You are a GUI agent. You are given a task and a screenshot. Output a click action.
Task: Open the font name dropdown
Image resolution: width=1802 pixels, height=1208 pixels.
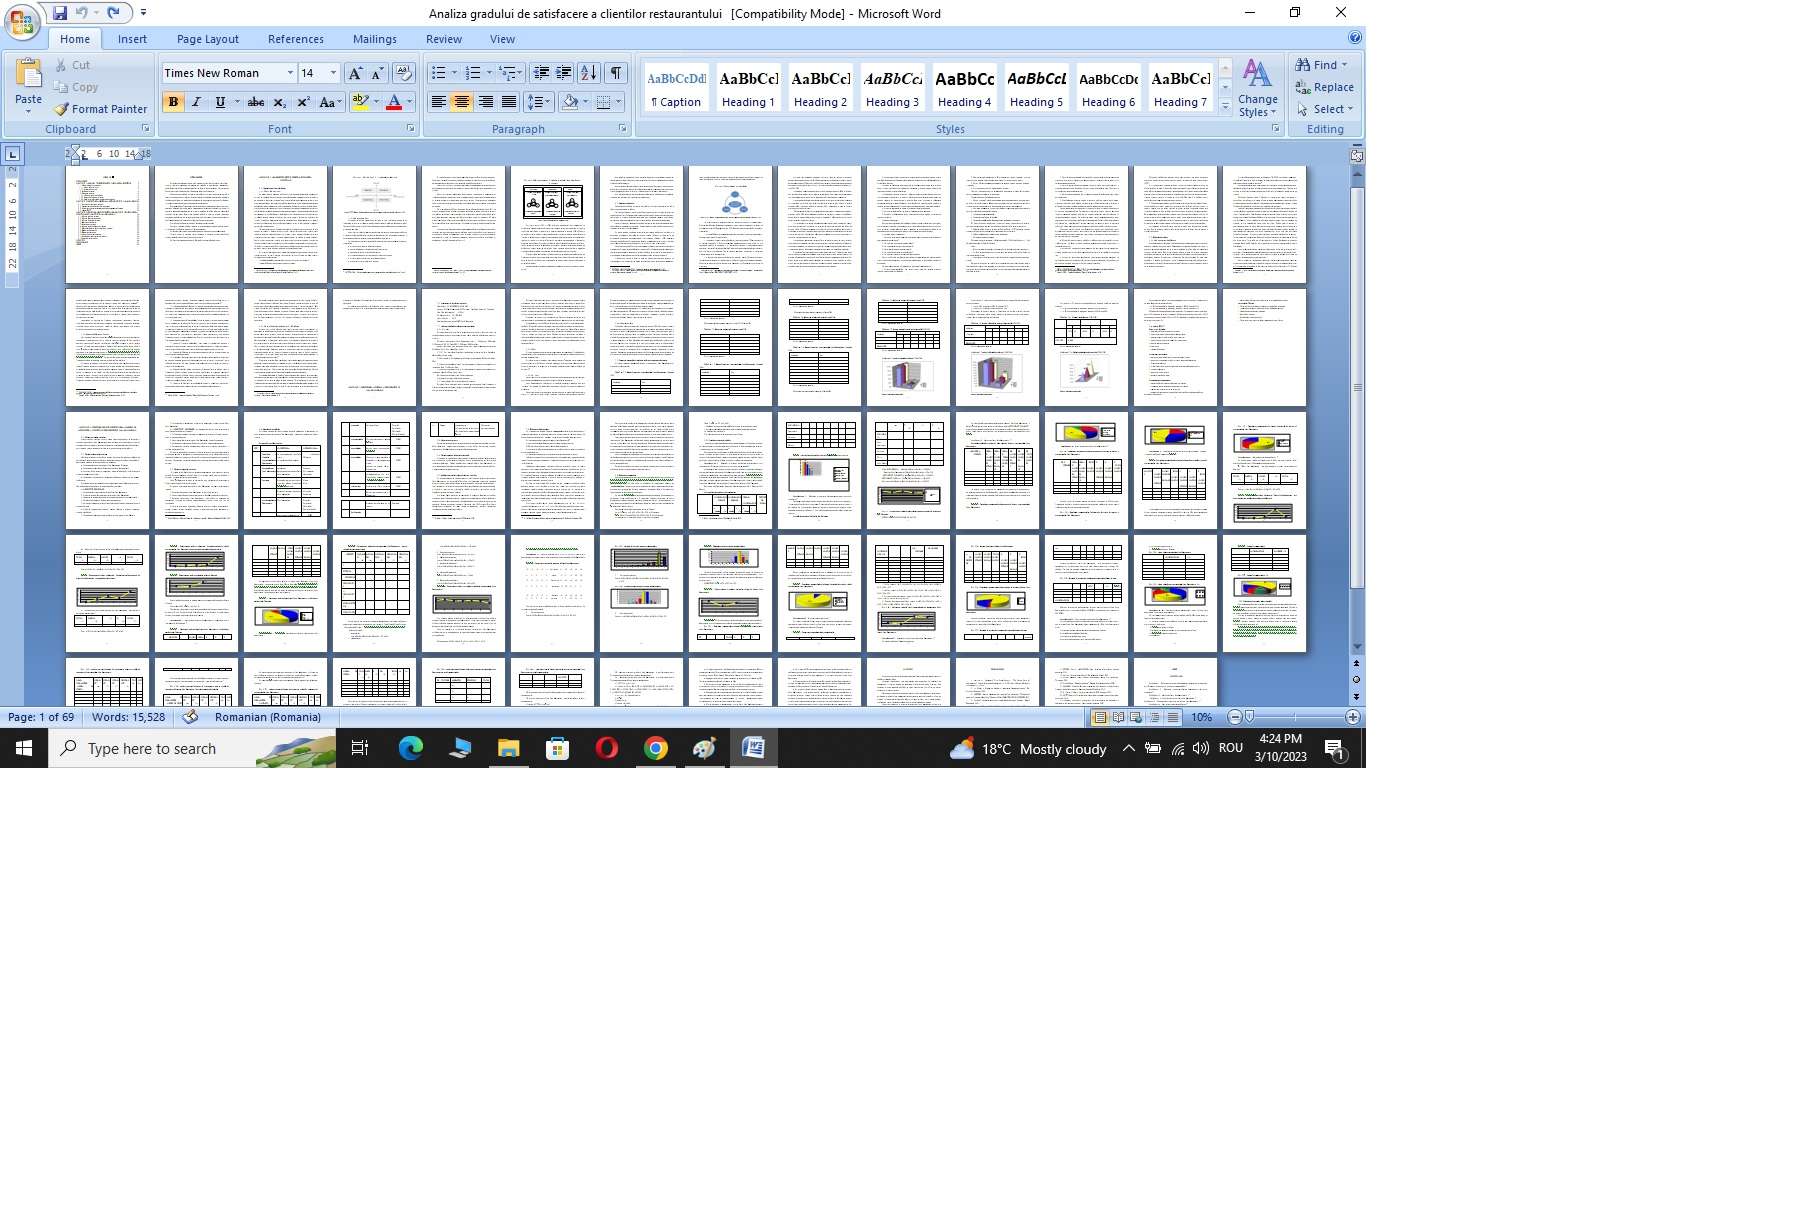(x=290, y=73)
